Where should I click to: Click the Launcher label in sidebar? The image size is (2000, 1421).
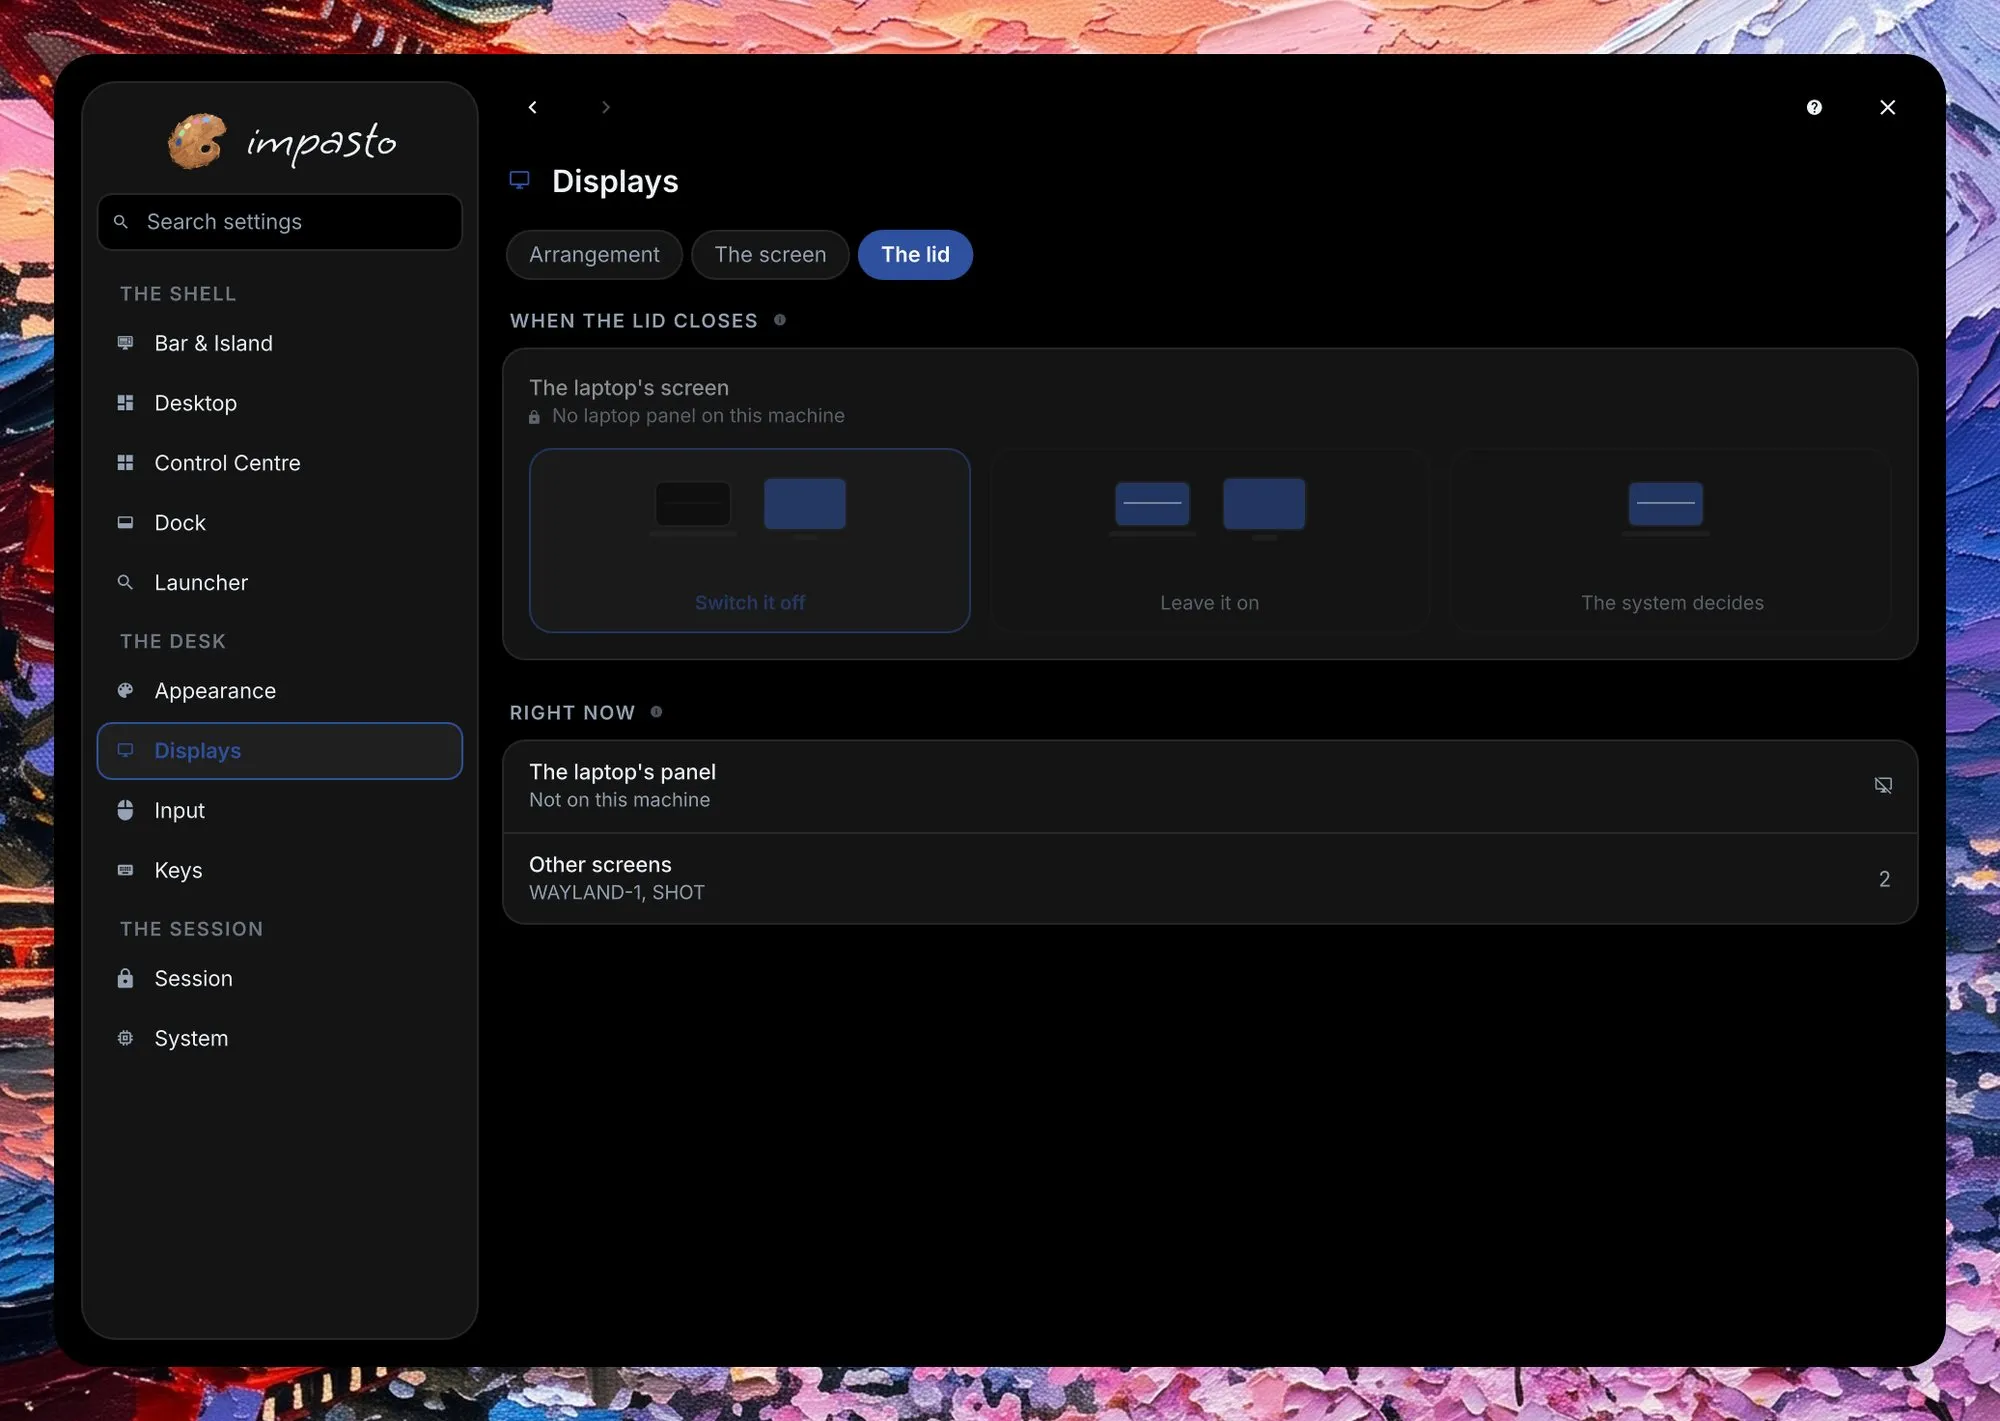201,583
